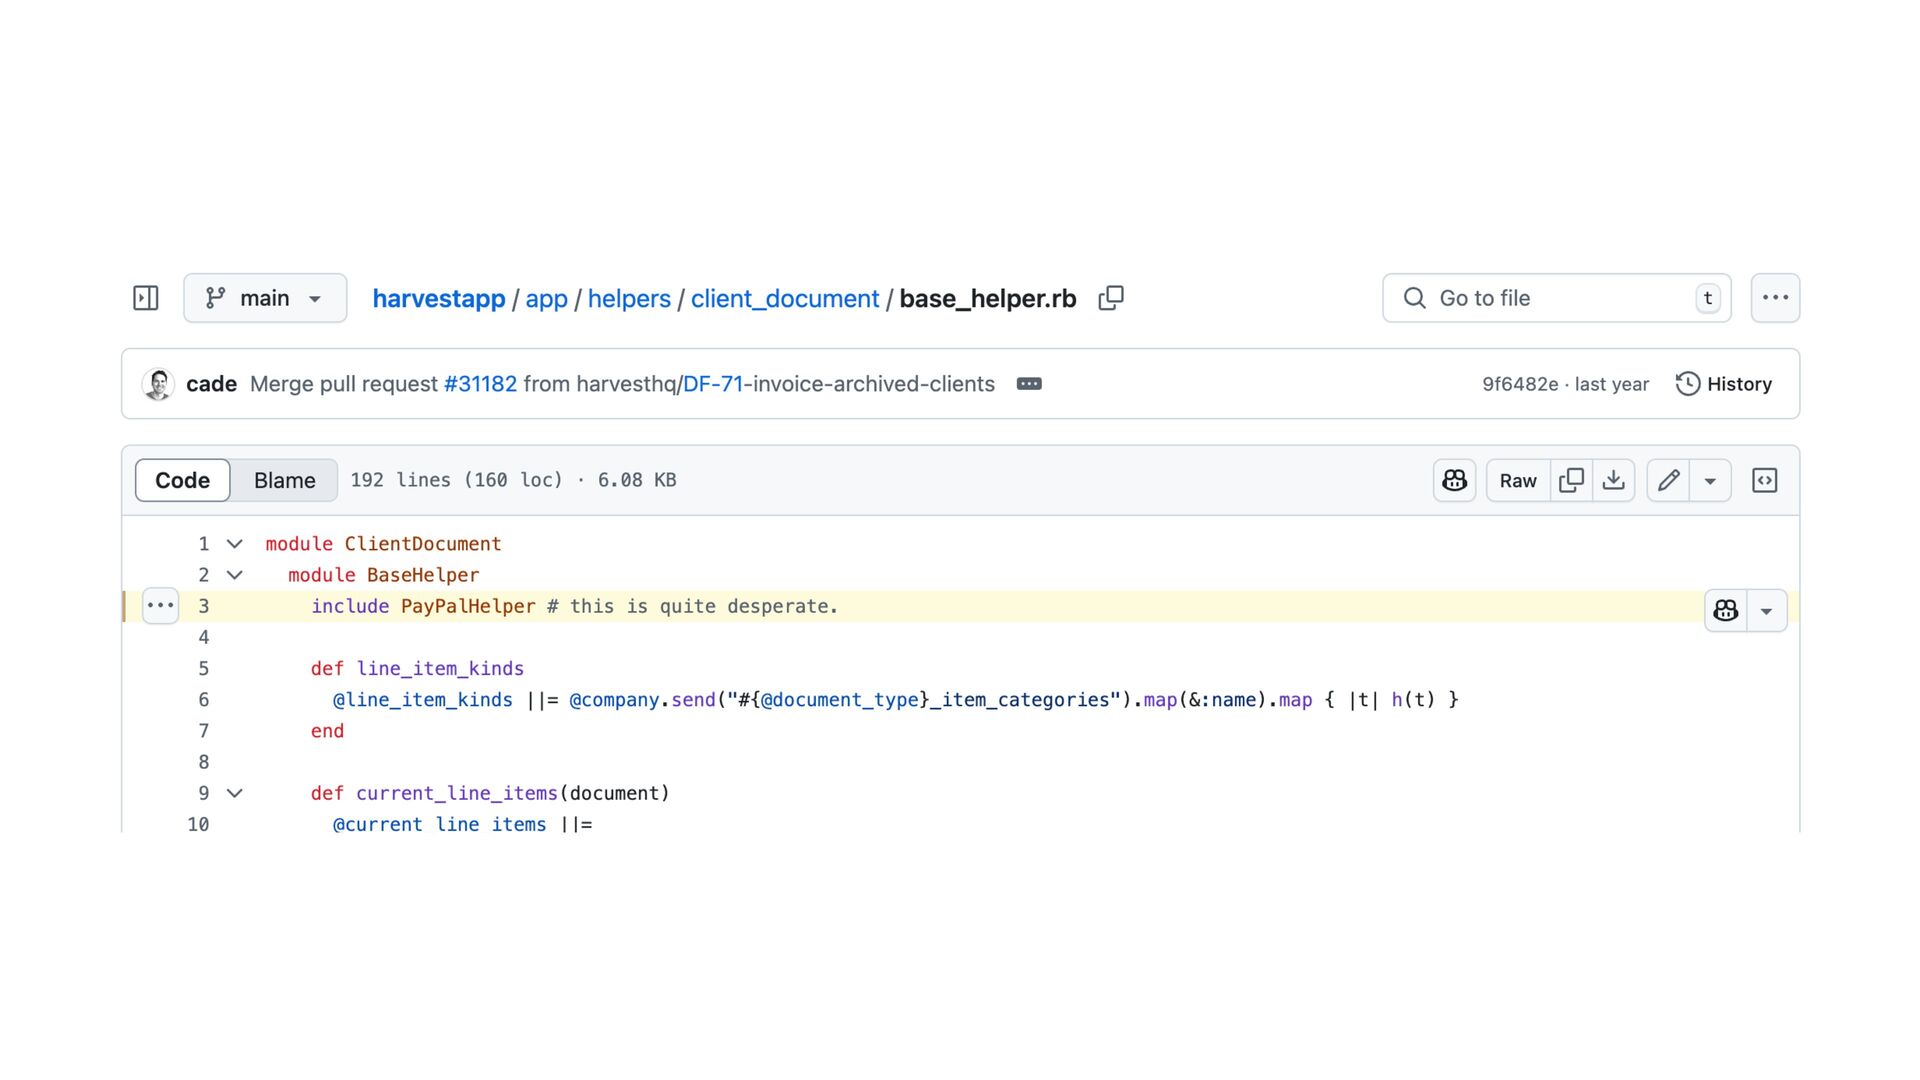Toggle the file tree side panel icon

[146, 298]
